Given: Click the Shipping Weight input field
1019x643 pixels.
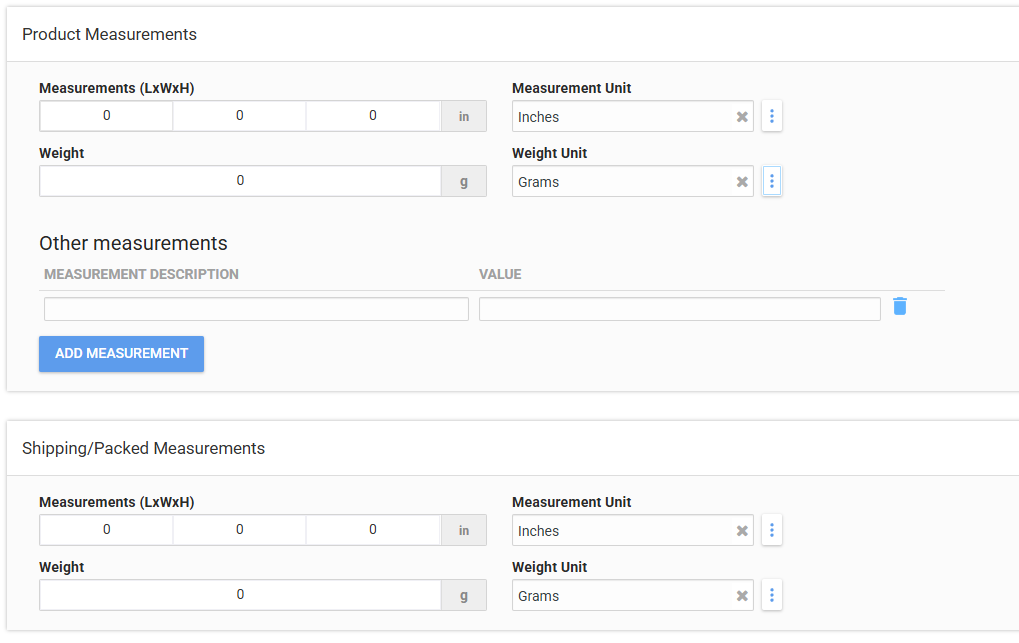Looking at the screenshot, I should tap(240, 595).
